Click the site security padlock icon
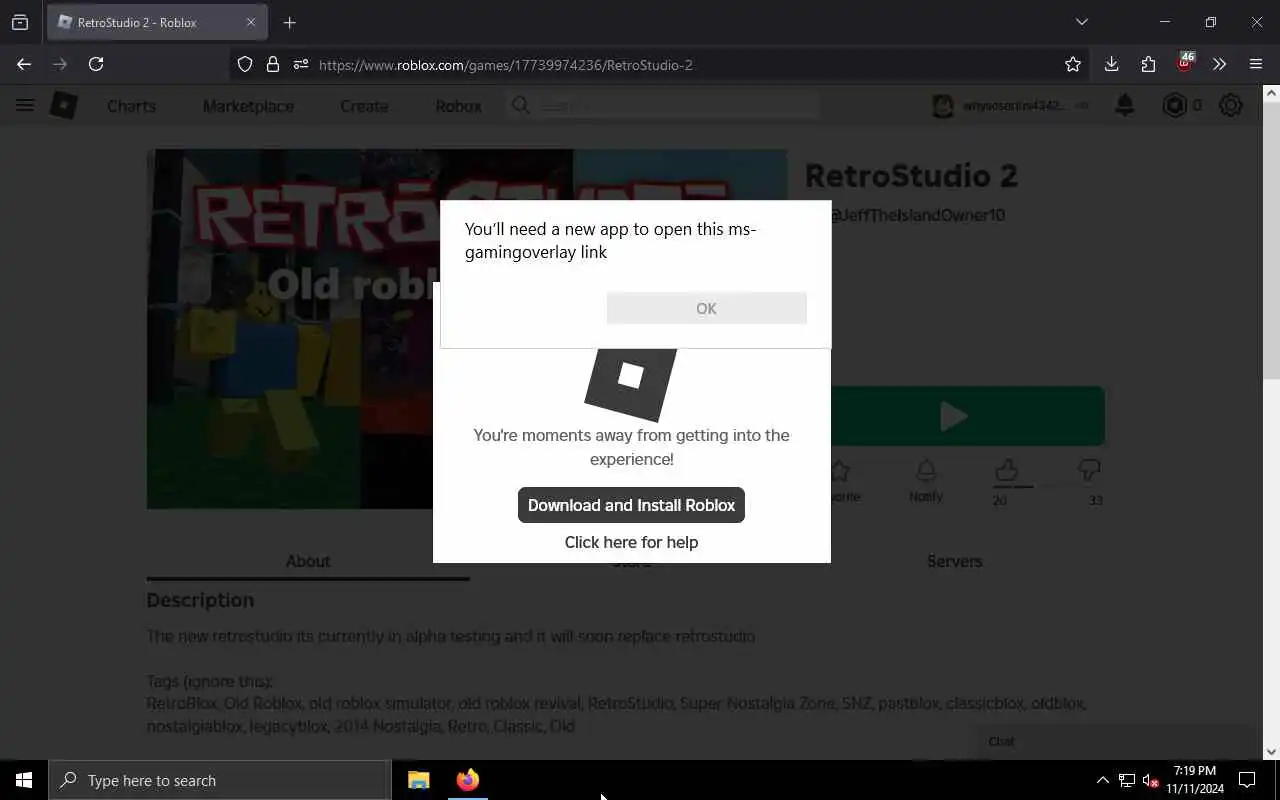 pyautogui.click(x=273, y=64)
